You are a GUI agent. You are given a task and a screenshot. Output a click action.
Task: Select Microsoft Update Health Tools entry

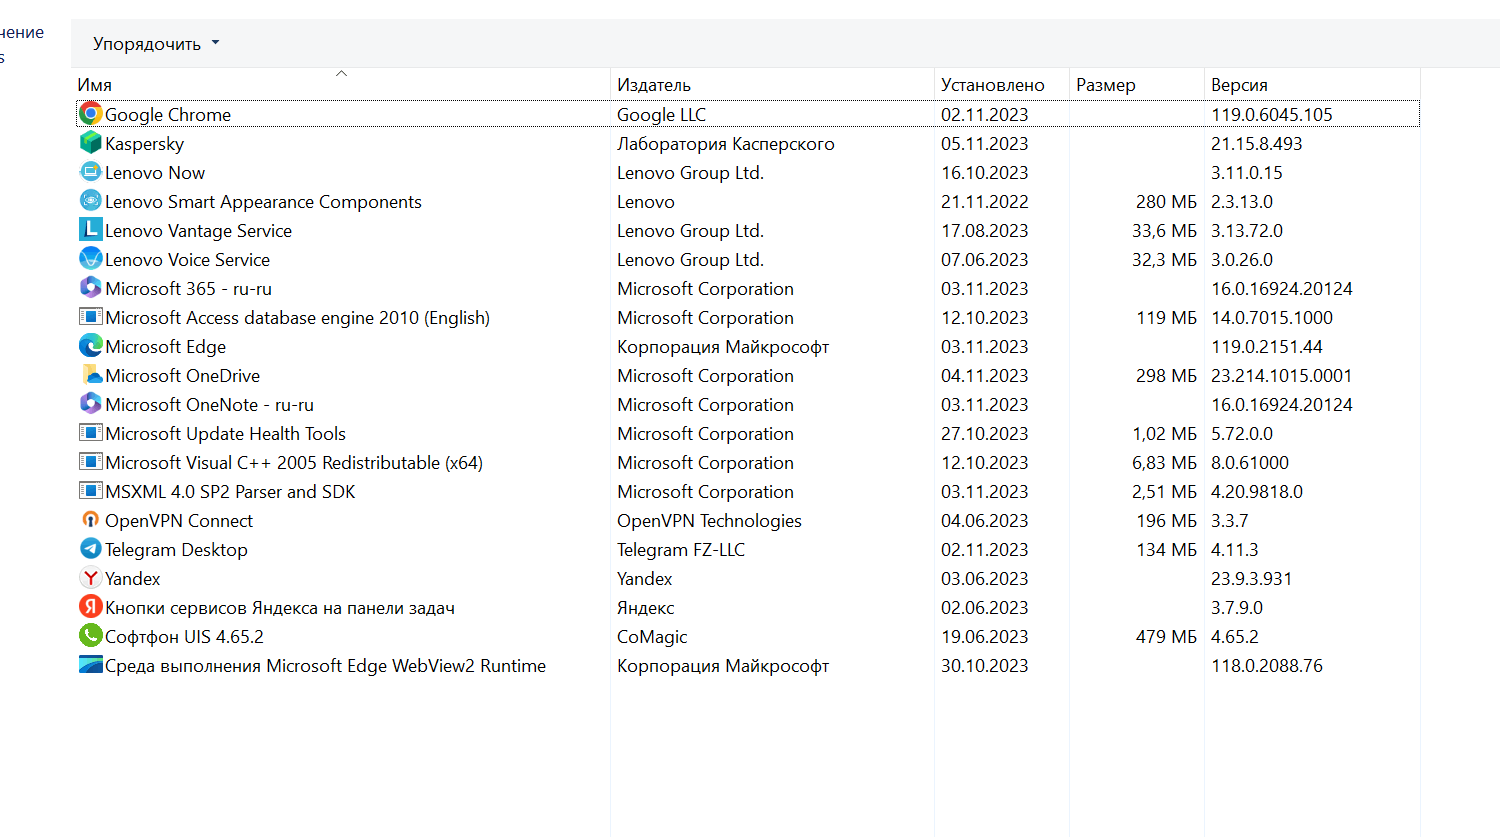(225, 434)
